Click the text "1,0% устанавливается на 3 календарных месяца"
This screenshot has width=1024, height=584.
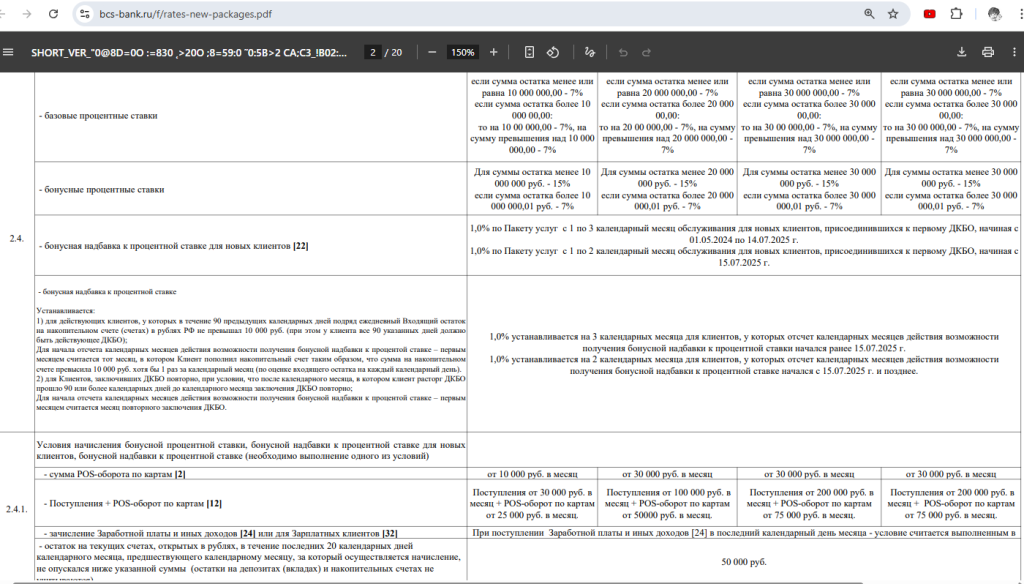pos(744,342)
